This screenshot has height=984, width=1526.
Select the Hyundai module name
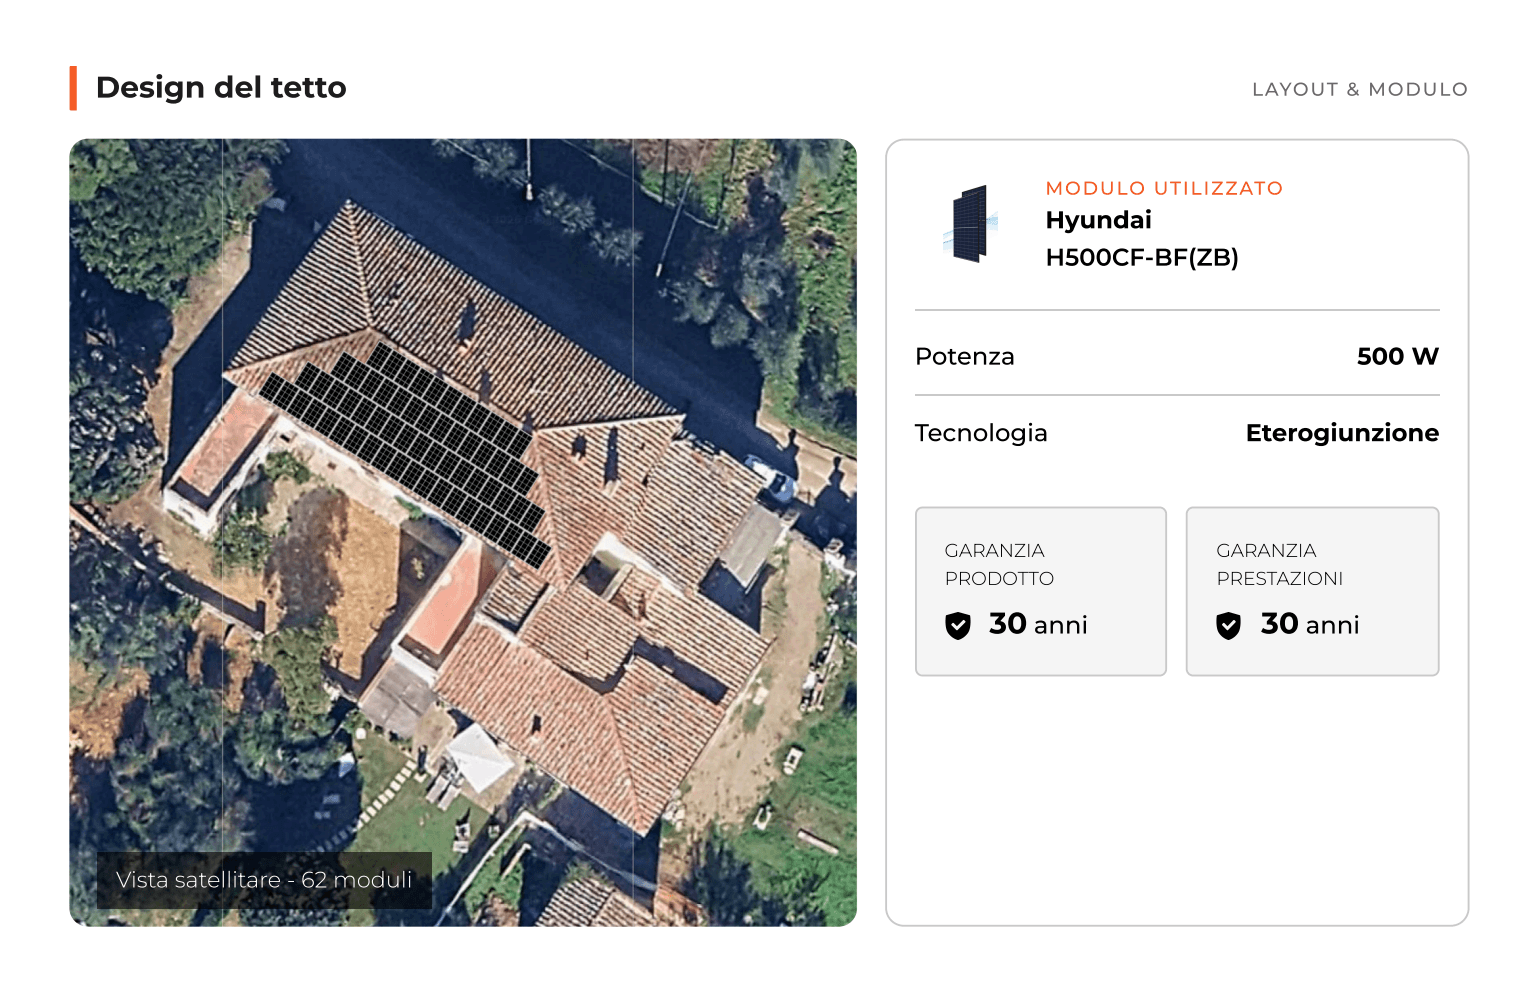pos(1098,220)
